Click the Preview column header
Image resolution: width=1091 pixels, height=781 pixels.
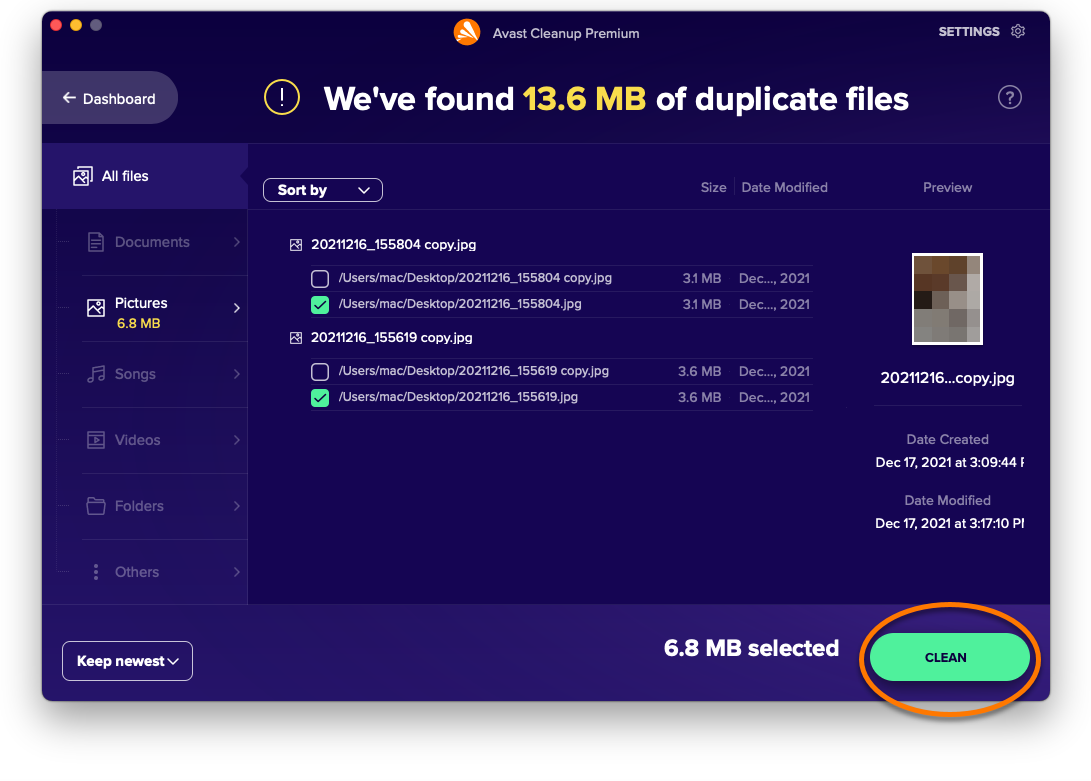pos(947,187)
